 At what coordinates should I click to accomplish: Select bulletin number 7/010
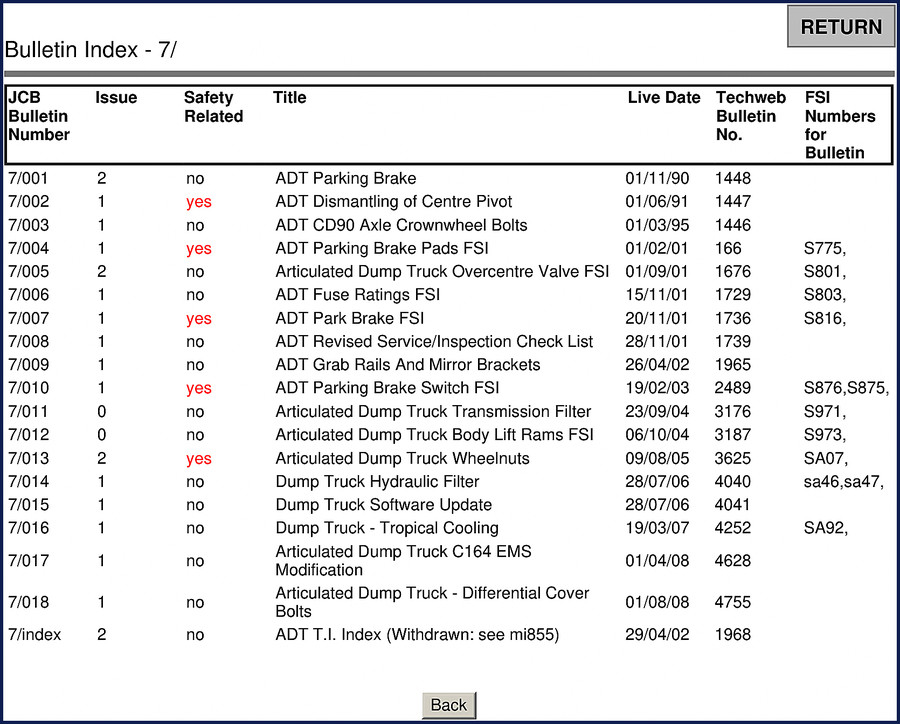(29, 388)
